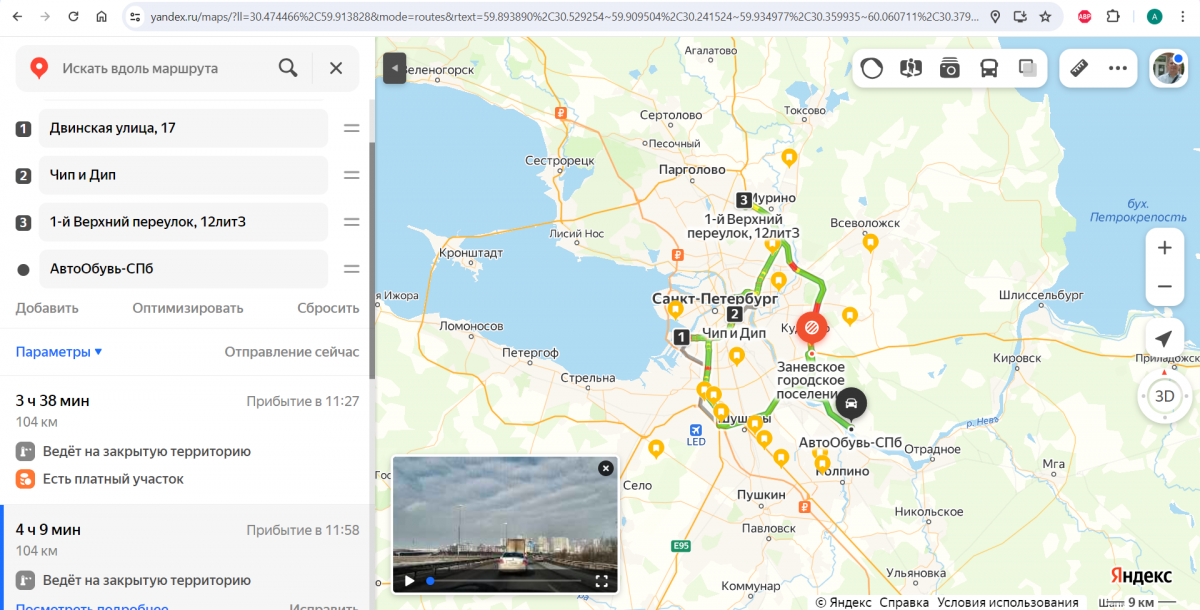Click waypoint marker 1 on the map

(x=681, y=337)
